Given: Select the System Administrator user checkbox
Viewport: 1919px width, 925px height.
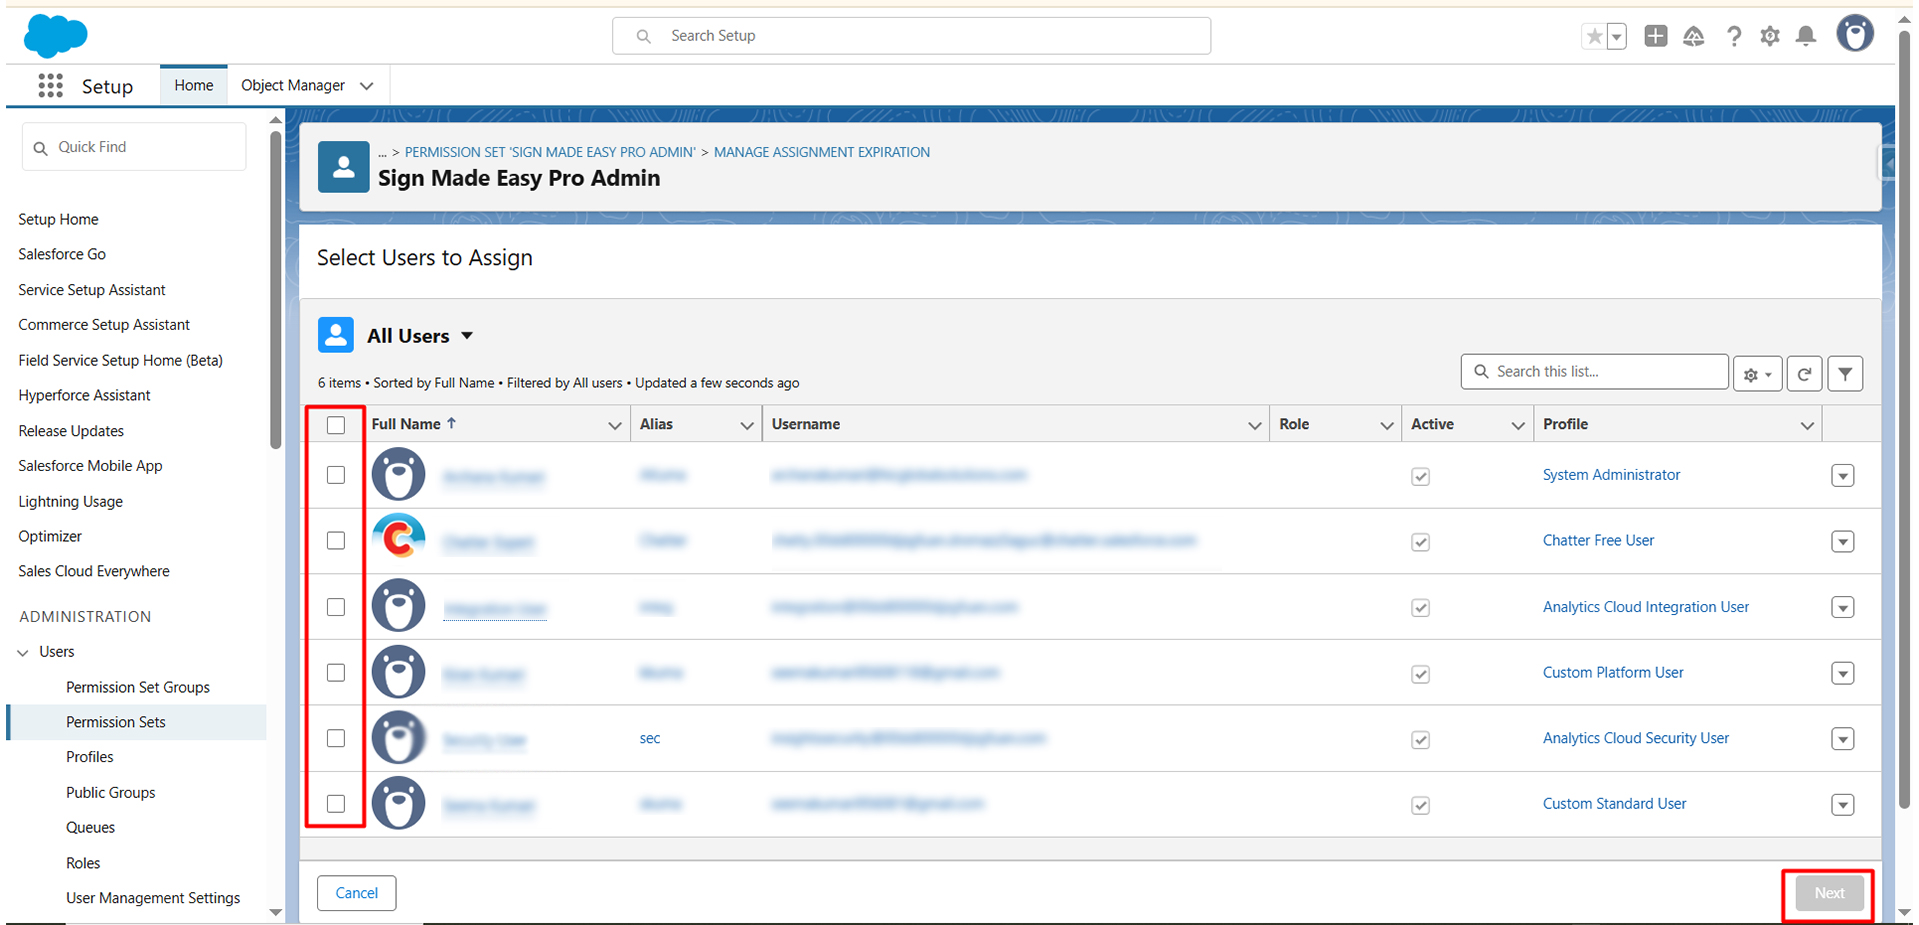Looking at the screenshot, I should click(336, 475).
